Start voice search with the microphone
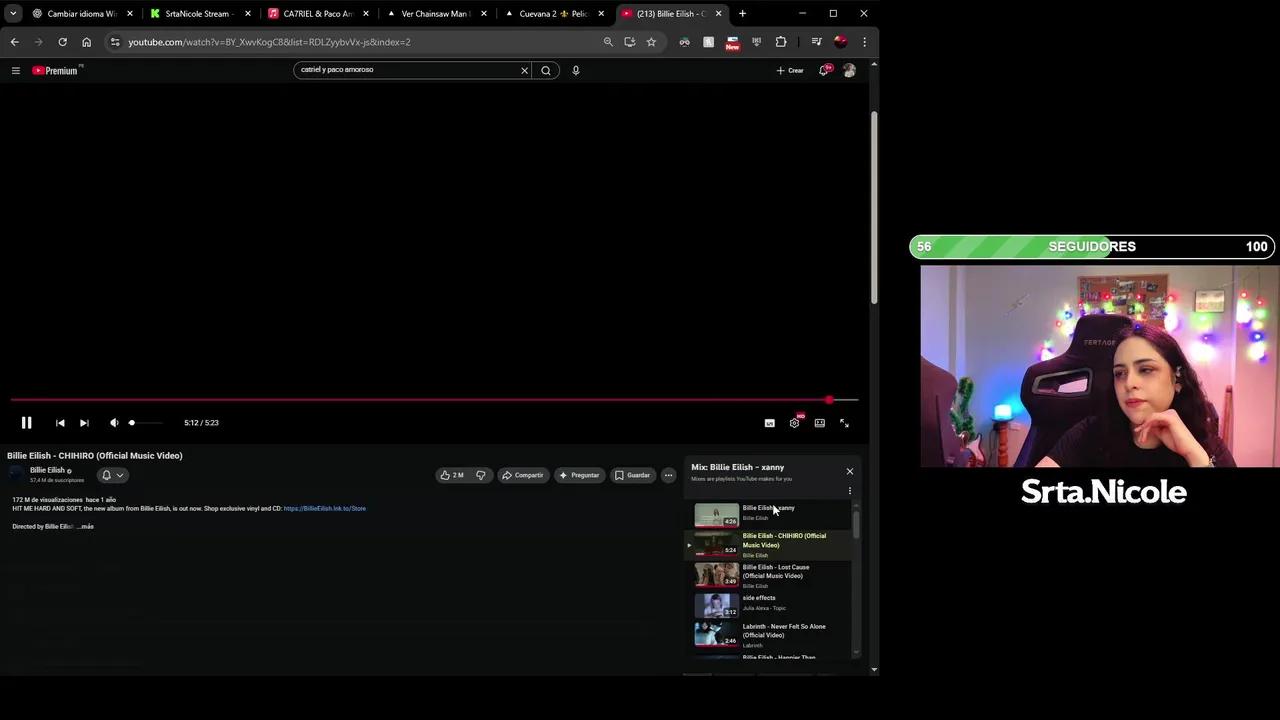This screenshot has height=720, width=1280. (x=576, y=70)
